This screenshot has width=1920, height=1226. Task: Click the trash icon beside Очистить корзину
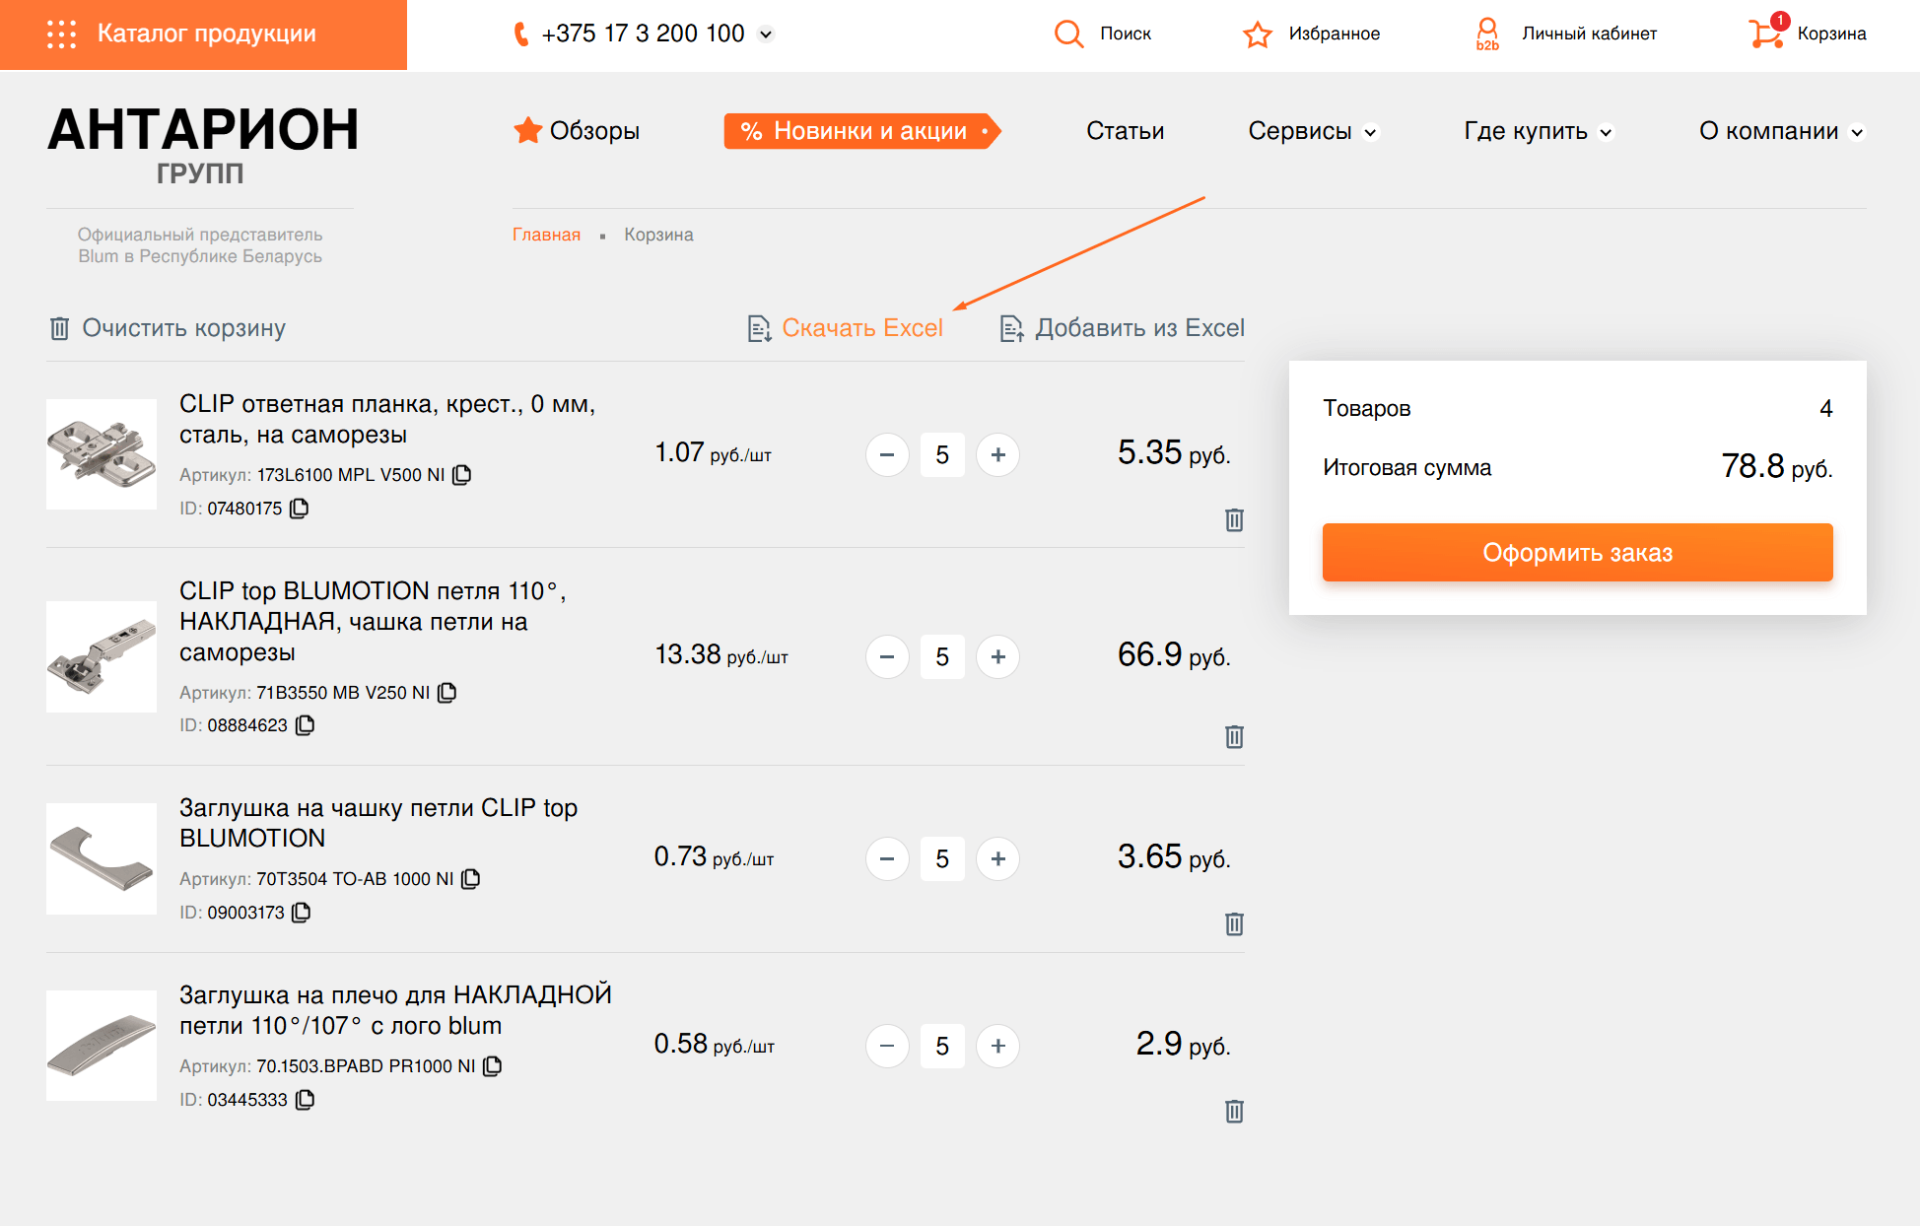(x=59, y=328)
